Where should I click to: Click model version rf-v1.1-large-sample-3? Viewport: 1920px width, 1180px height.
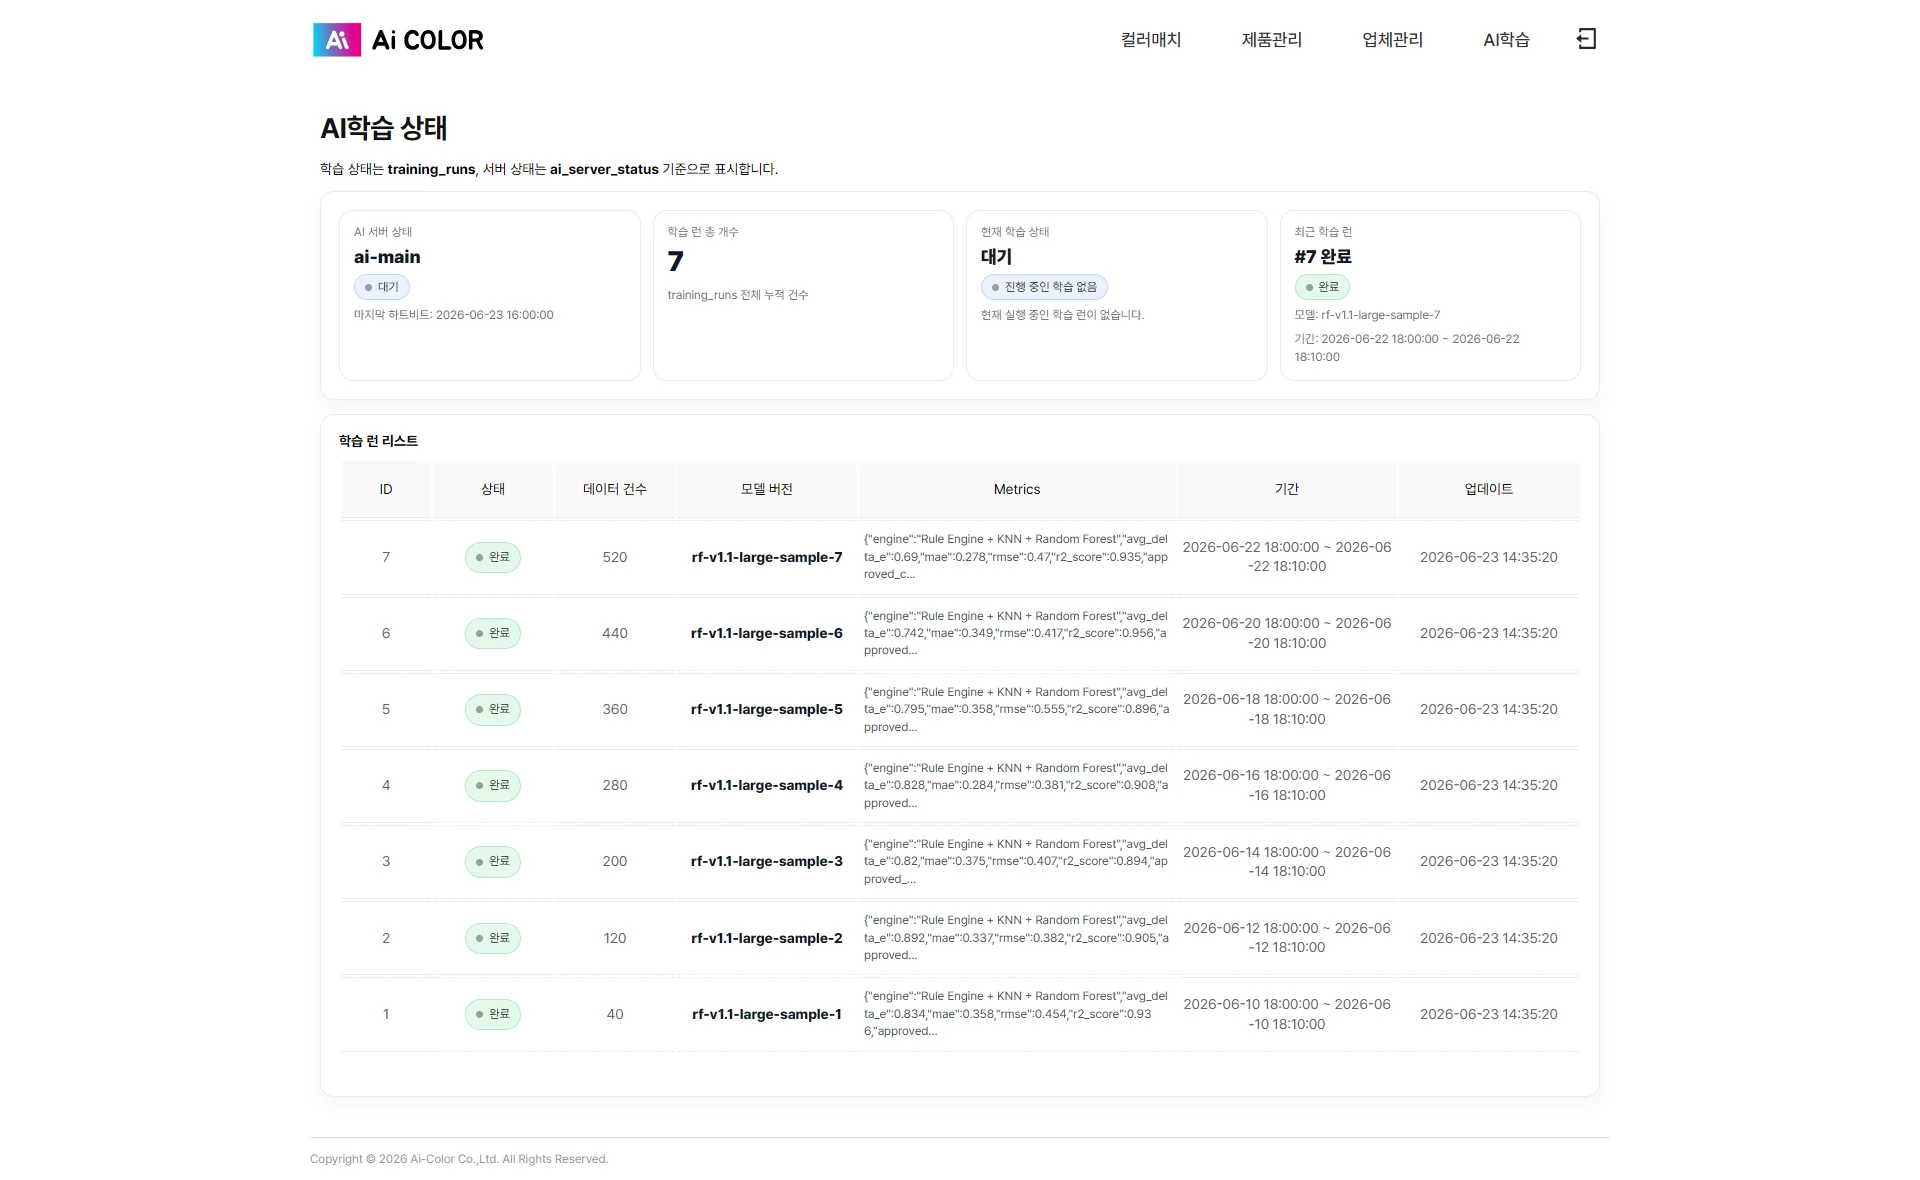767,861
